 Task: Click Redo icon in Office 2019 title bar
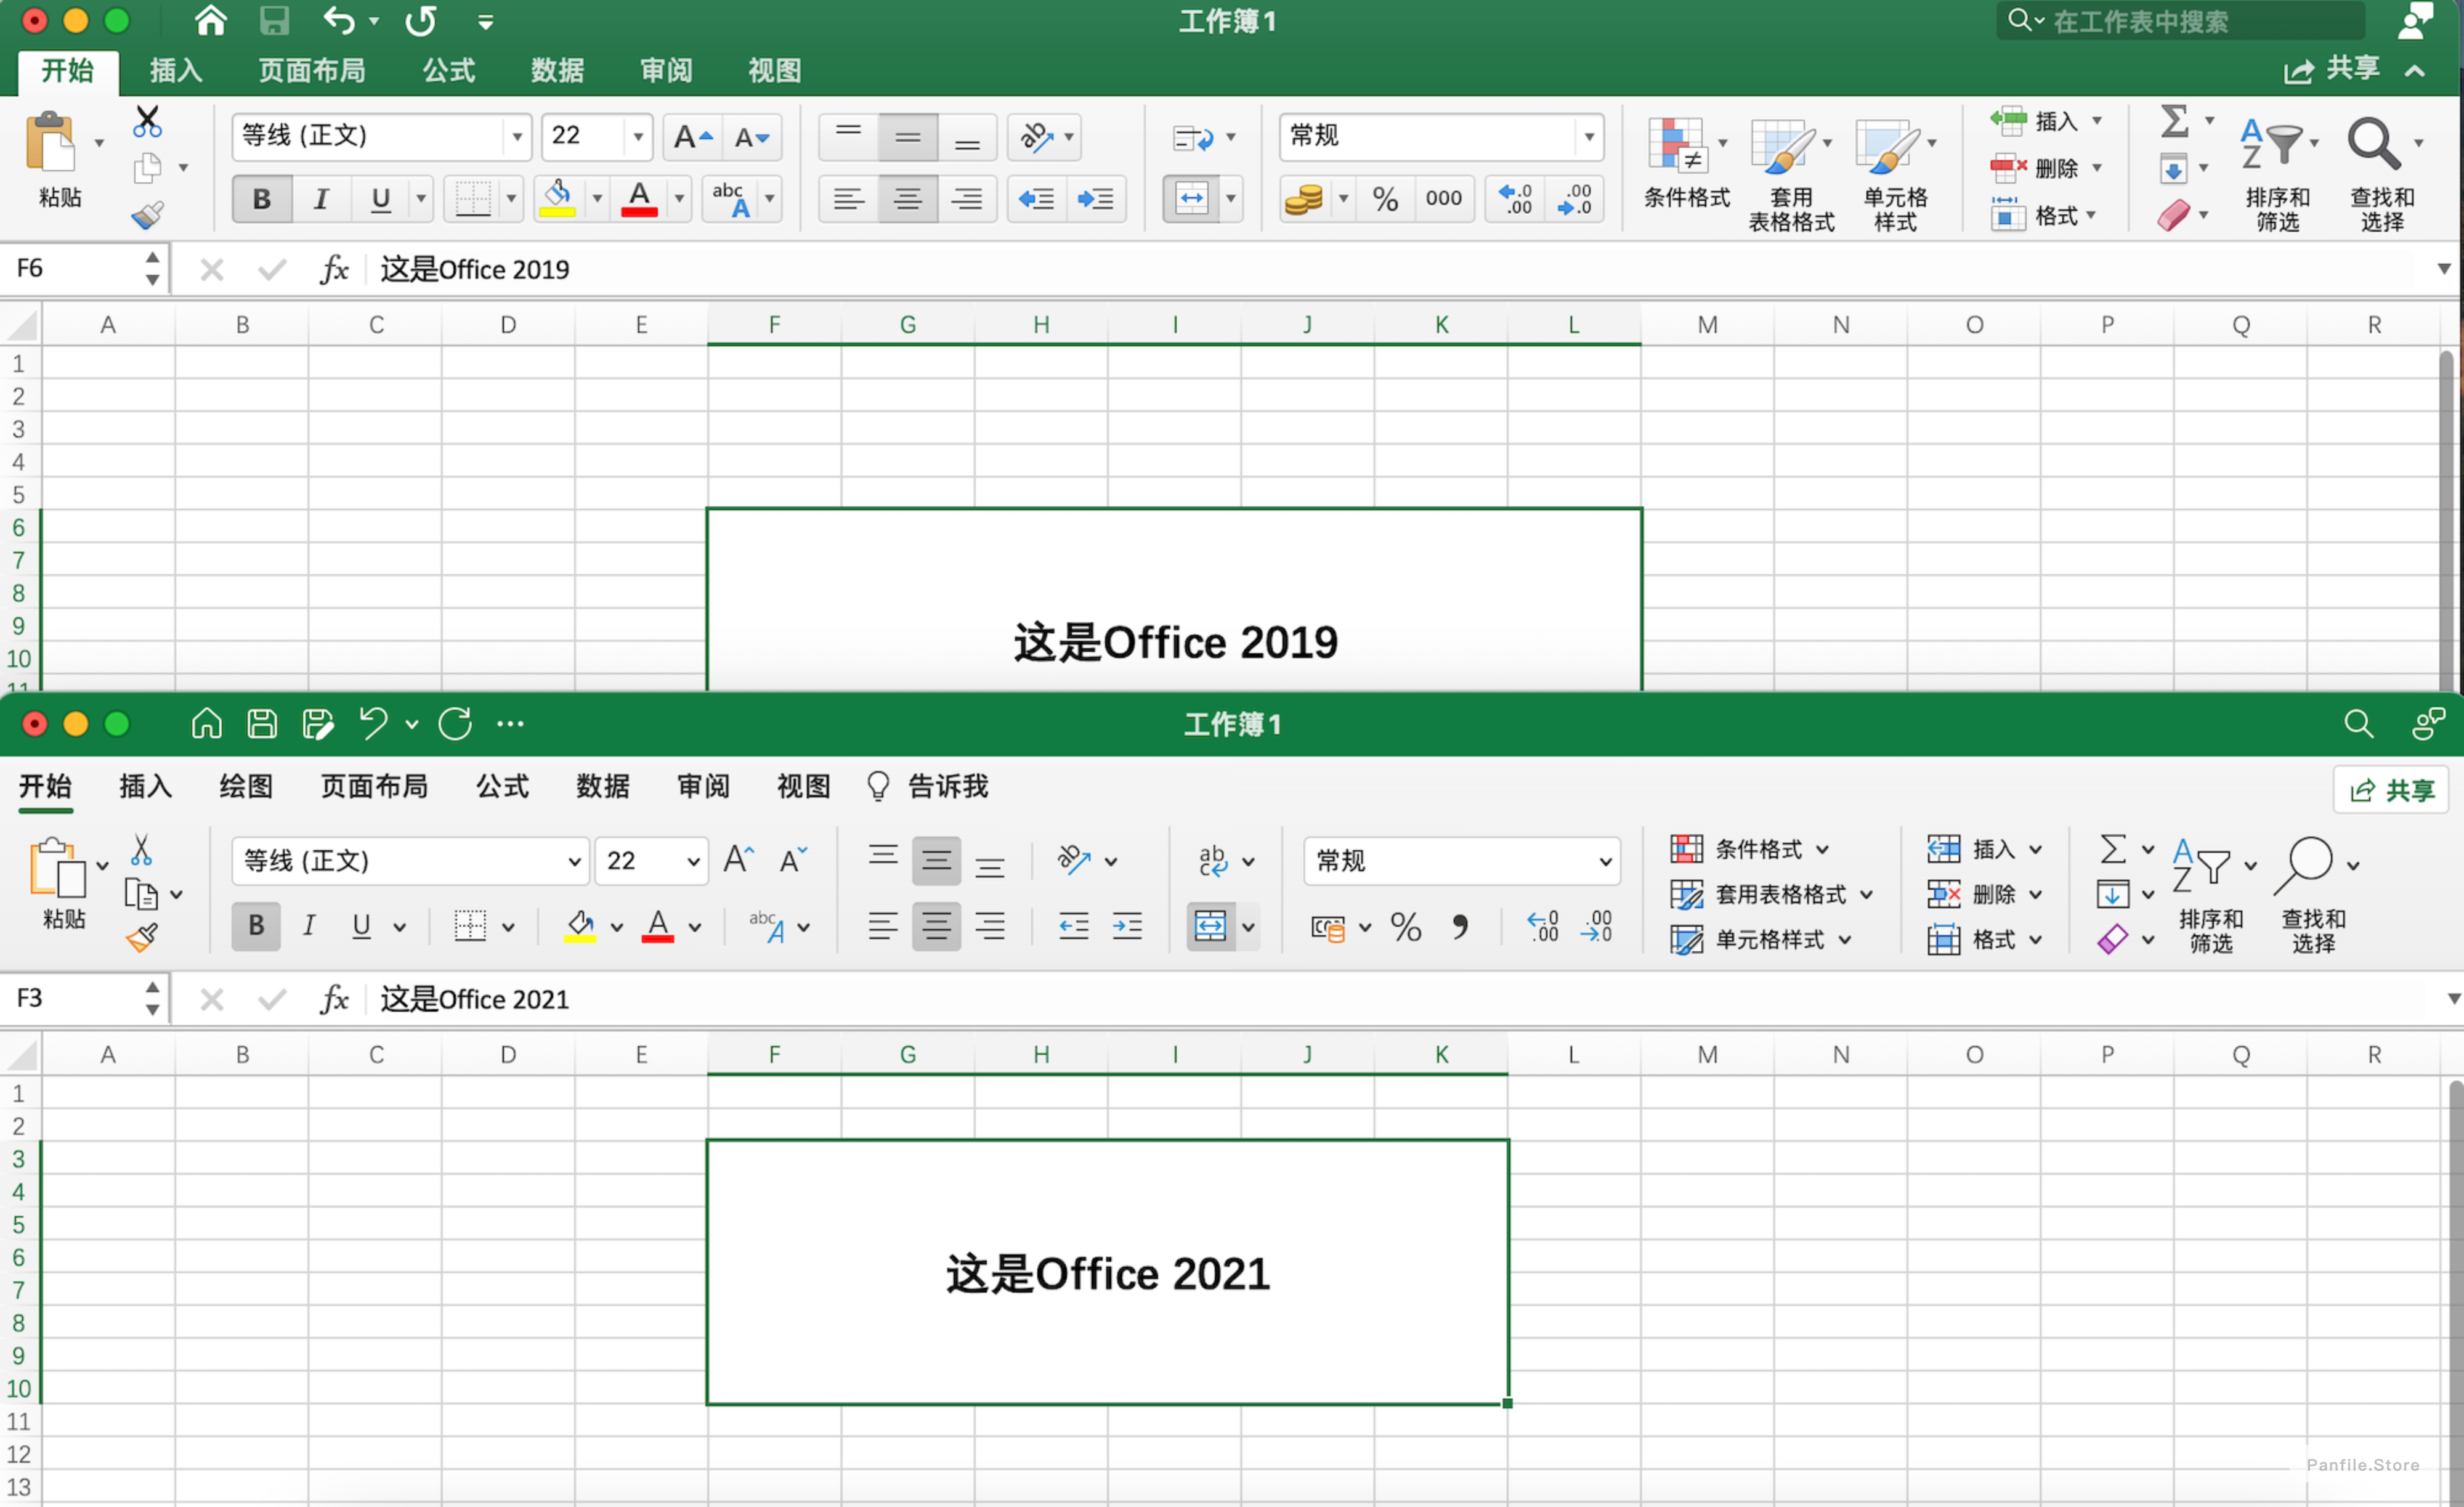coord(421,20)
